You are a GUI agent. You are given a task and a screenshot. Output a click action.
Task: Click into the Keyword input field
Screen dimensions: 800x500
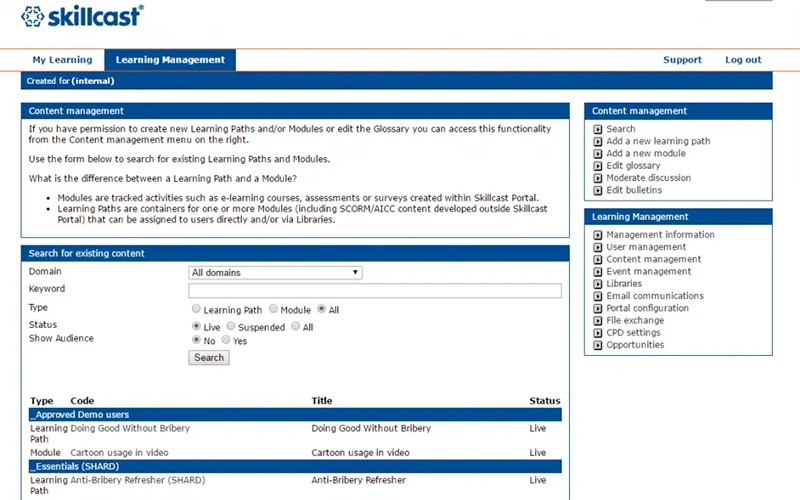tap(374, 290)
